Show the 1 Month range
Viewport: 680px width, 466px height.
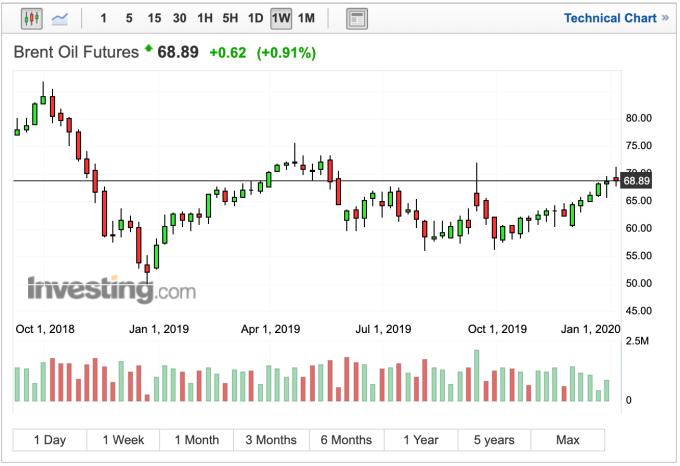click(x=196, y=440)
